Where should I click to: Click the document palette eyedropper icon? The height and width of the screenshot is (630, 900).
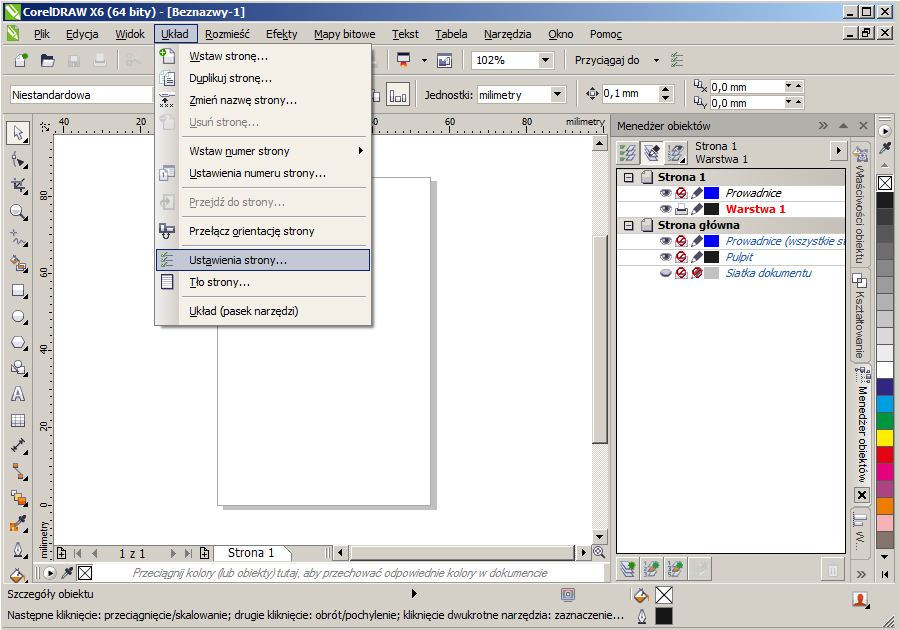67,573
